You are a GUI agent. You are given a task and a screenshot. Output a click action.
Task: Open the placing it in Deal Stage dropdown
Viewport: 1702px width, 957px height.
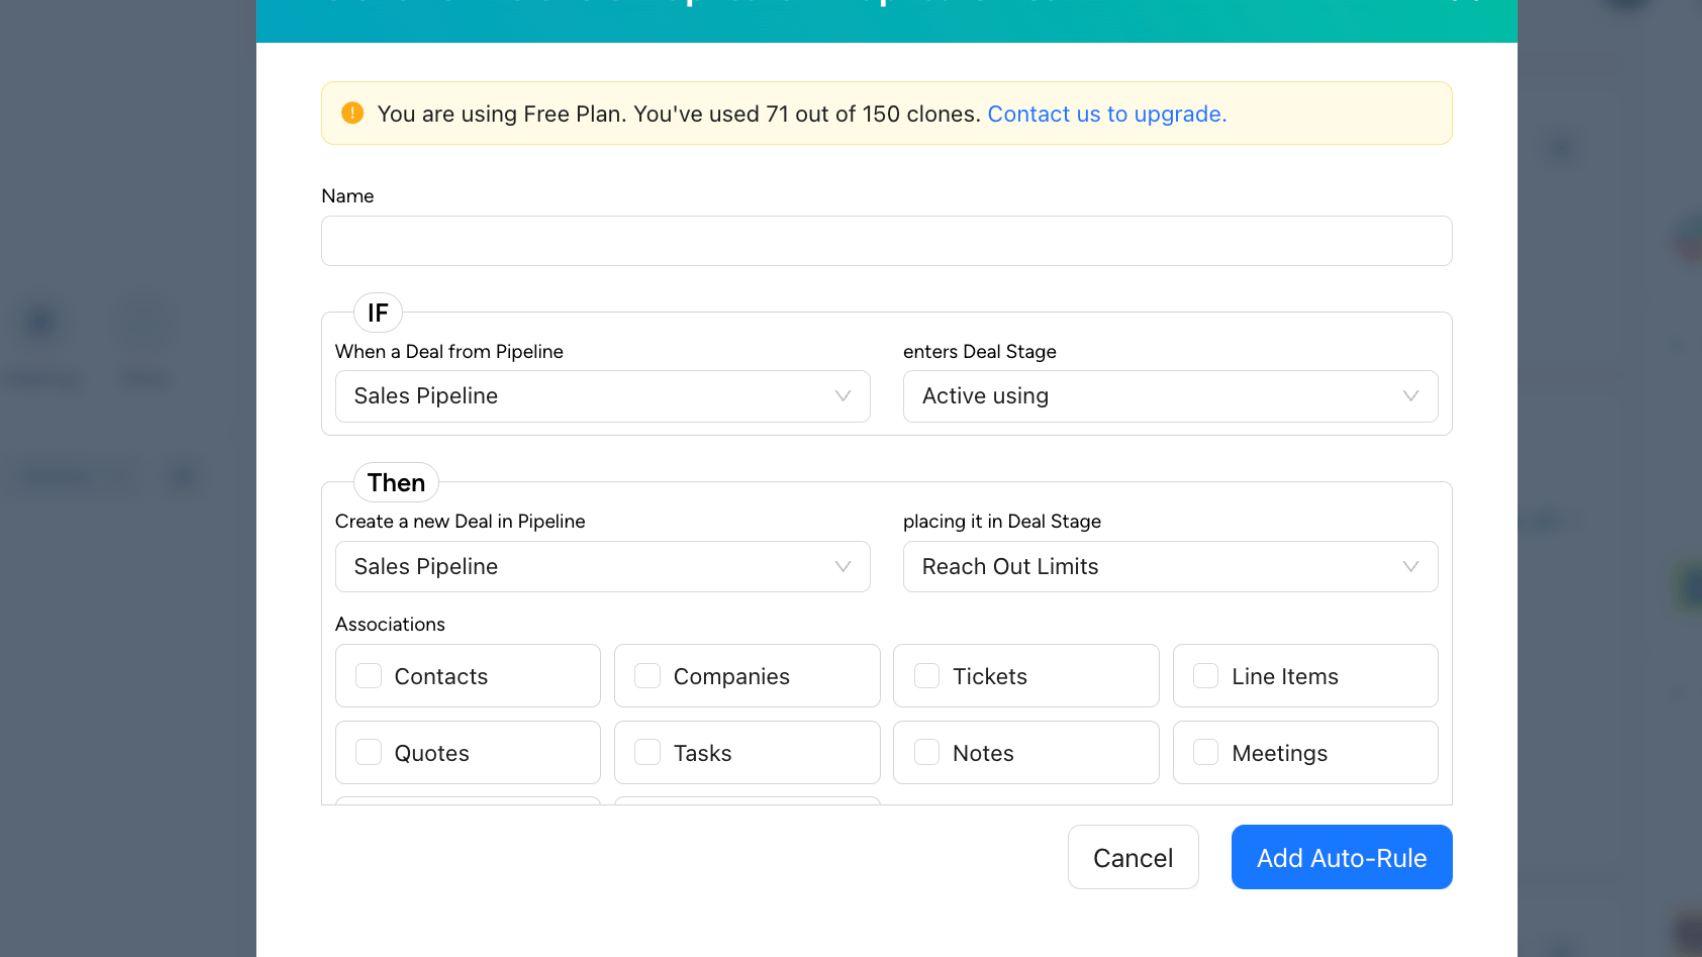[x=1170, y=566]
